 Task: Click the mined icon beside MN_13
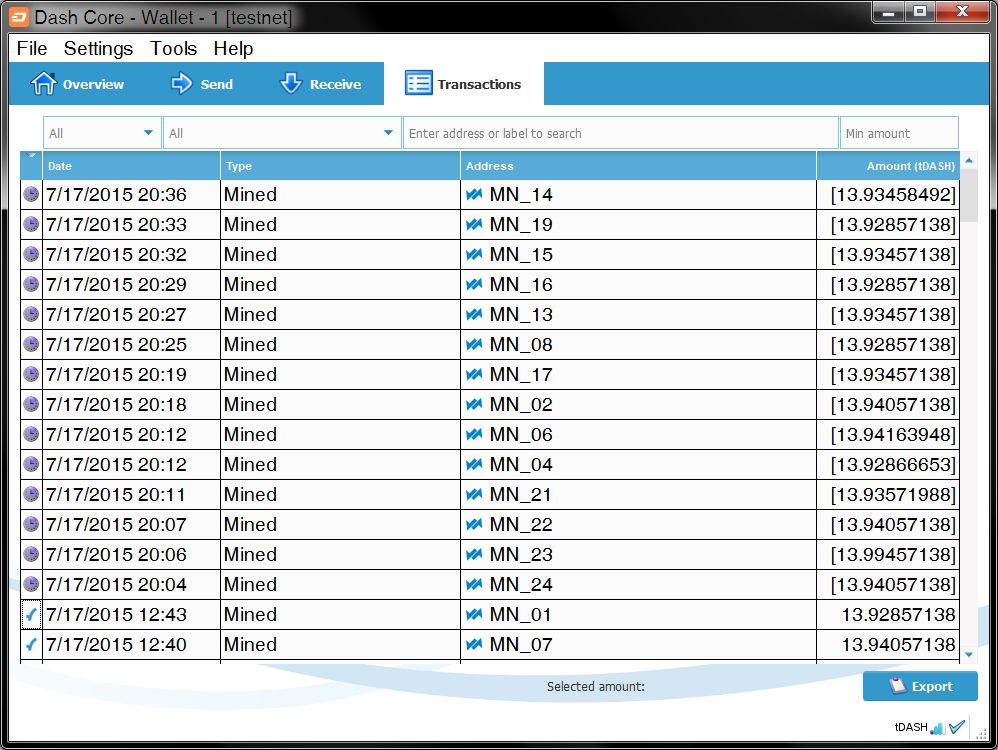point(474,314)
